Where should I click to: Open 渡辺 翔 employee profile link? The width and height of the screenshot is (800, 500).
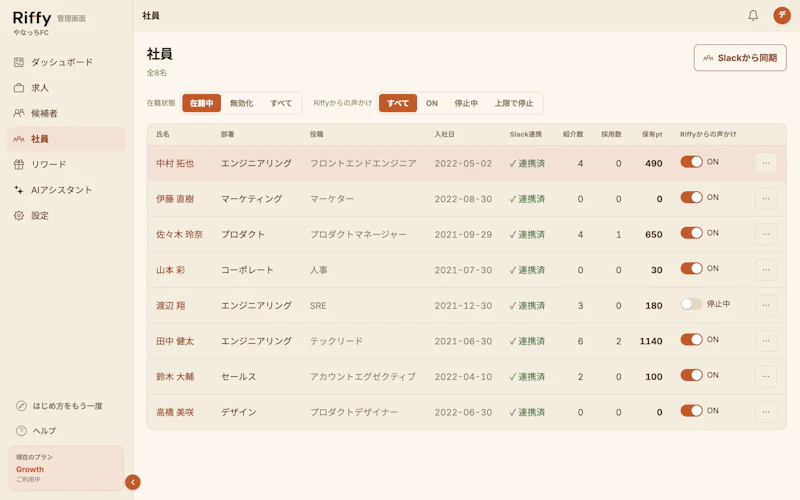click(170, 306)
